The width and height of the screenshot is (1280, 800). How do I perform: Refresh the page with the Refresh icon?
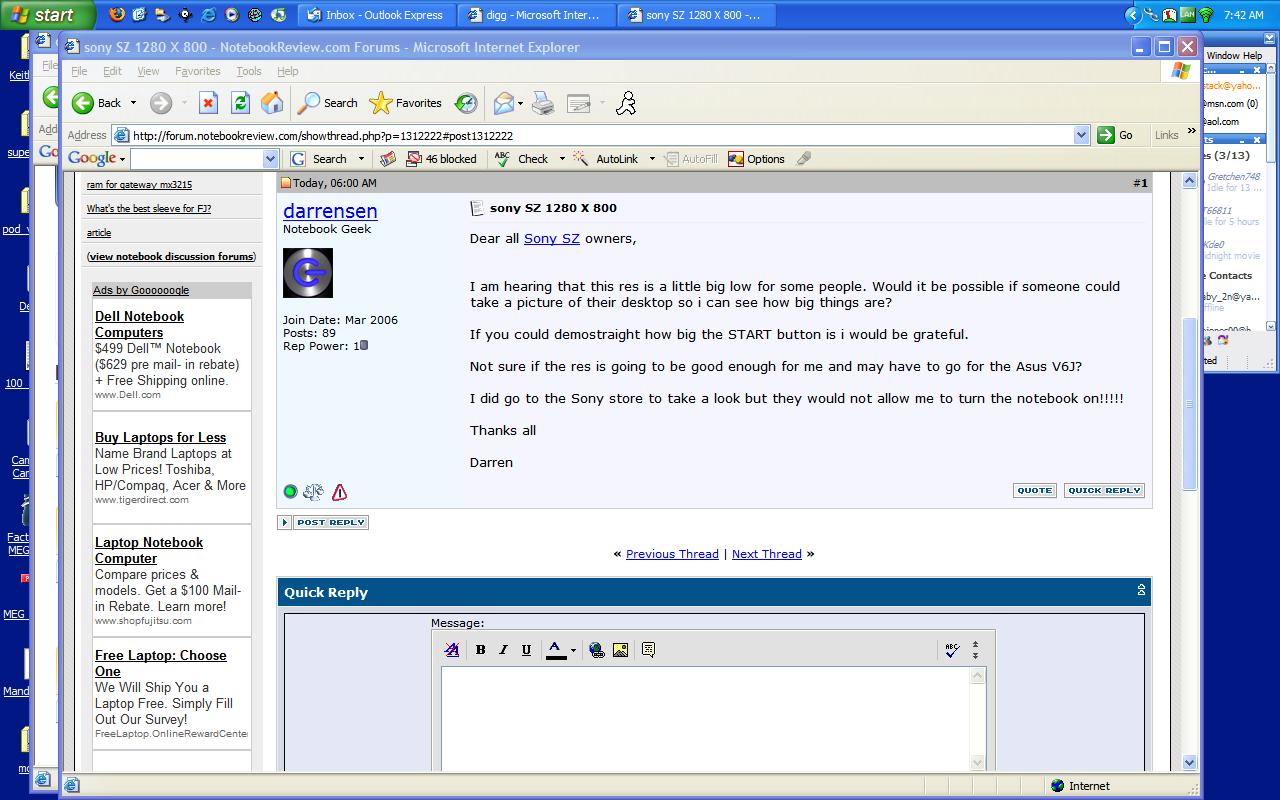pos(240,103)
